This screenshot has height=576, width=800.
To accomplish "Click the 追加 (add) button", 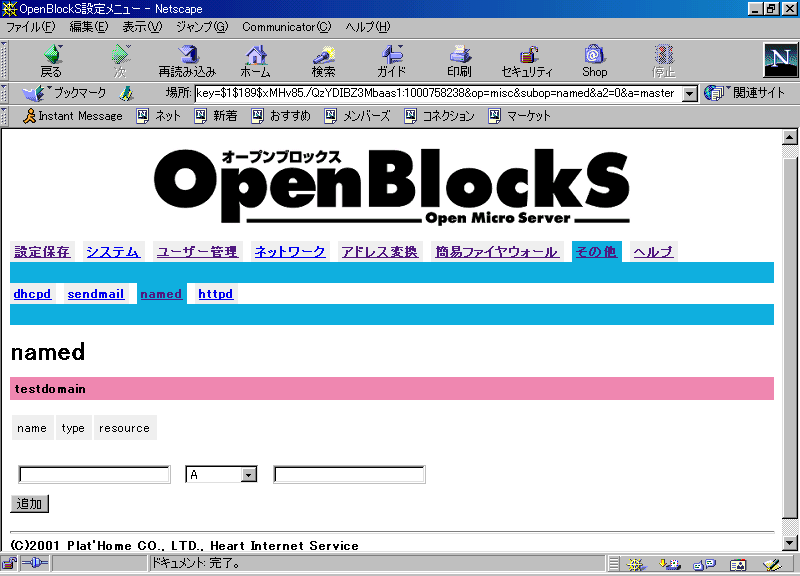I will 30,504.
